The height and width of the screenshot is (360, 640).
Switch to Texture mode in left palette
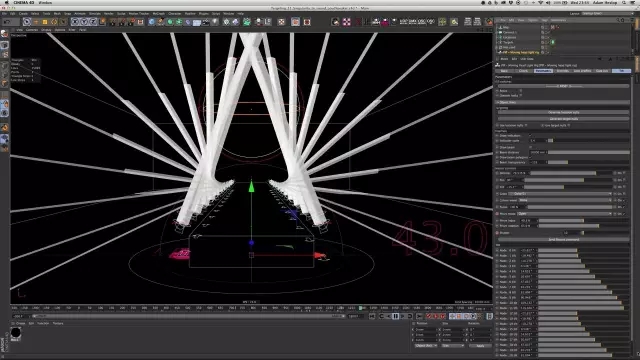4,53
